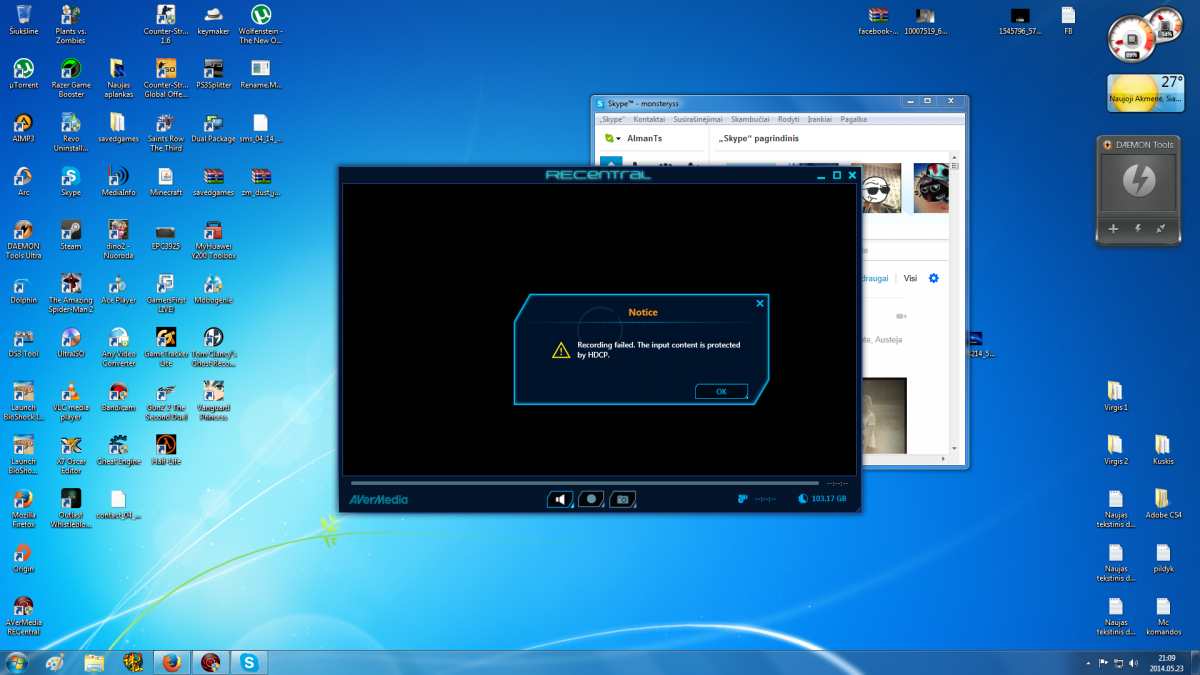Select the DAEMON Tools Ultra desktop icon
The height and width of the screenshot is (675, 1200).
pyautogui.click(x=23, y=239)
